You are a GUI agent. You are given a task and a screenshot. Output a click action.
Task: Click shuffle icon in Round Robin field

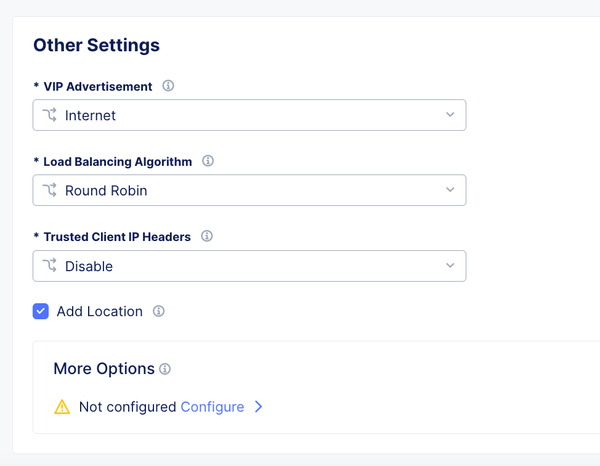pos(50,190)
